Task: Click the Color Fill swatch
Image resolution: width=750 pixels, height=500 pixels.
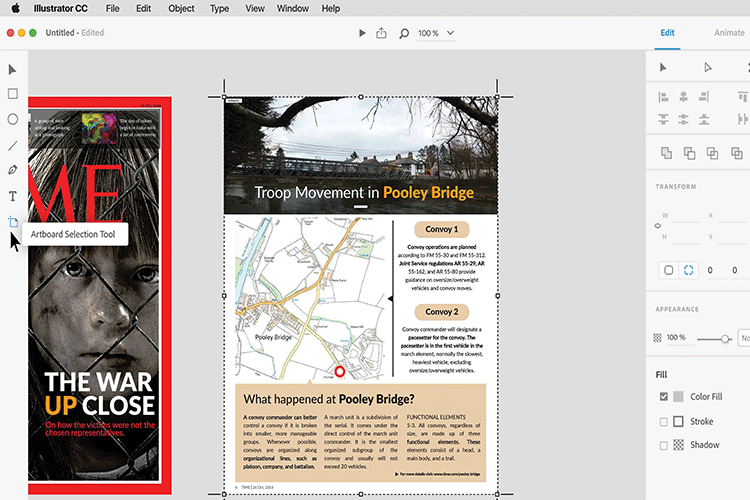Action: point(679,397)
